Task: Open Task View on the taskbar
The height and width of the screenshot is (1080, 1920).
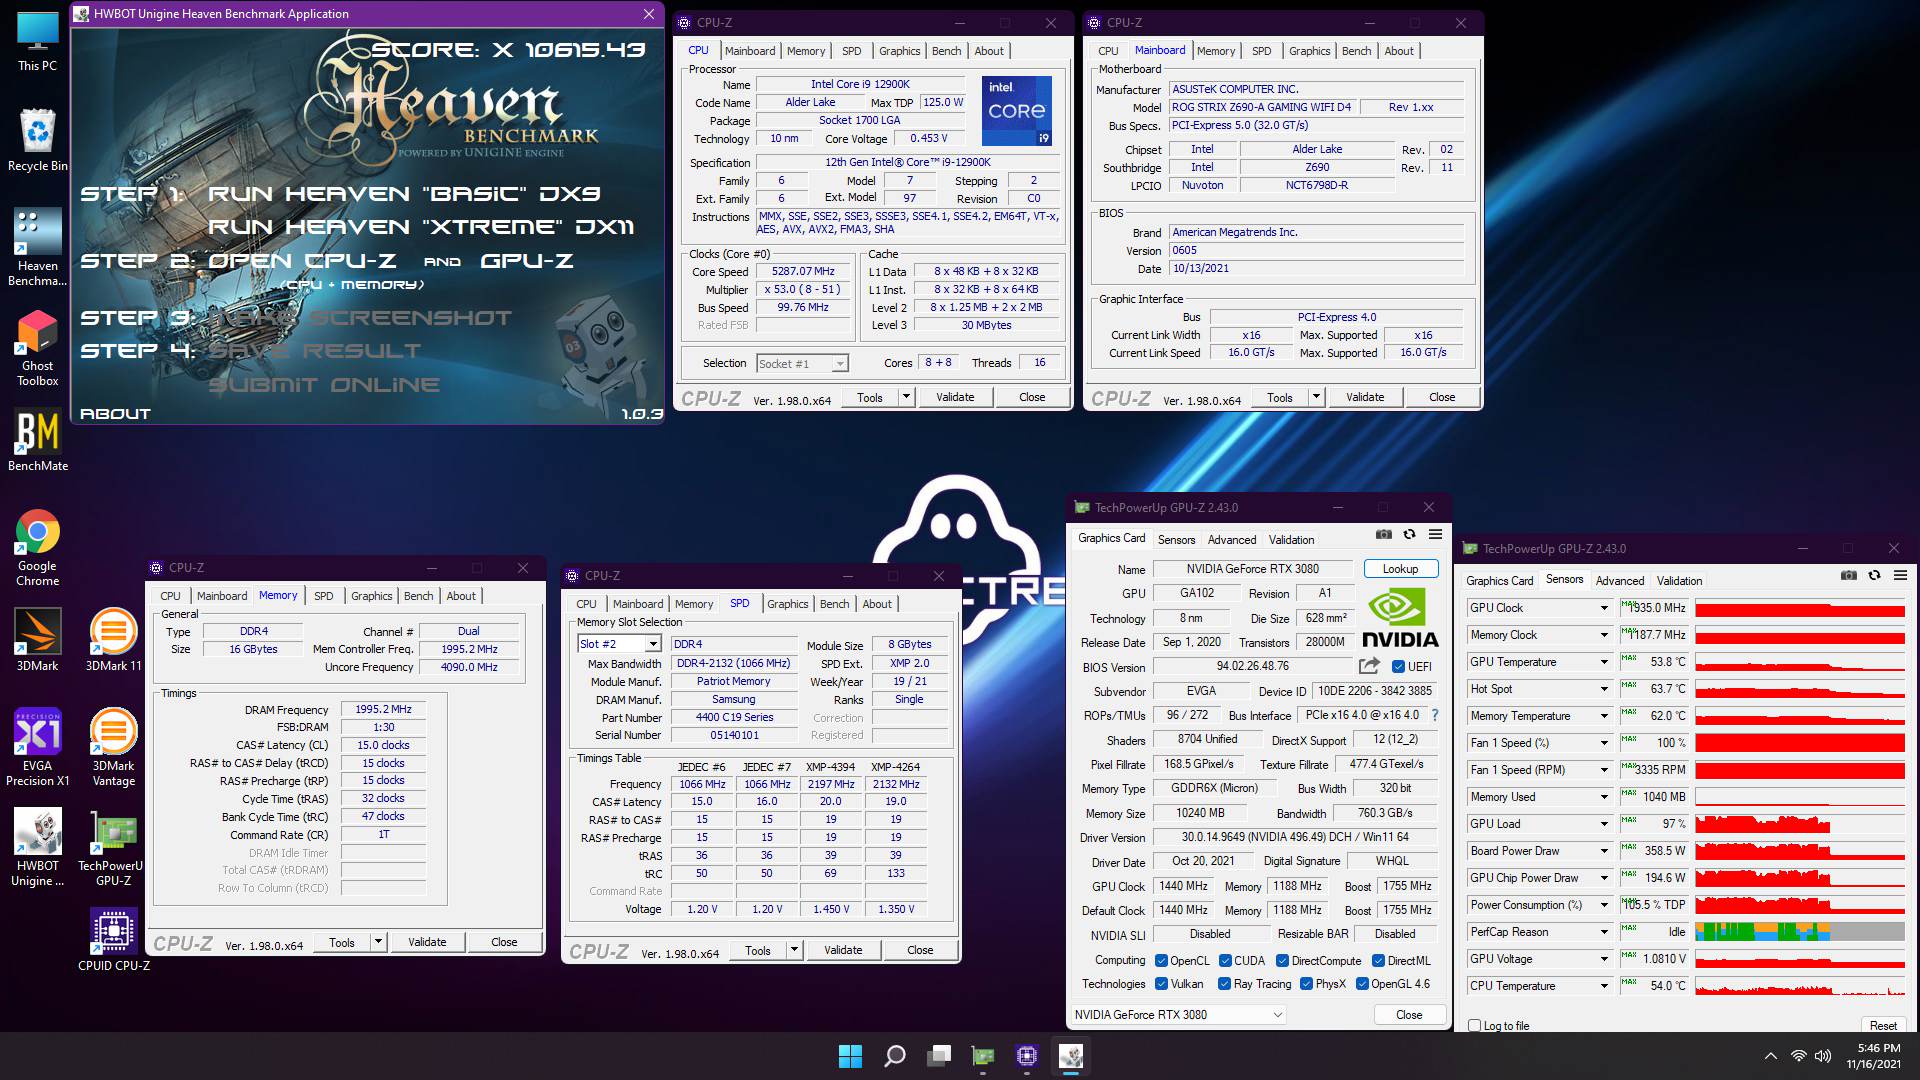Action: [x=939, y=1056]
